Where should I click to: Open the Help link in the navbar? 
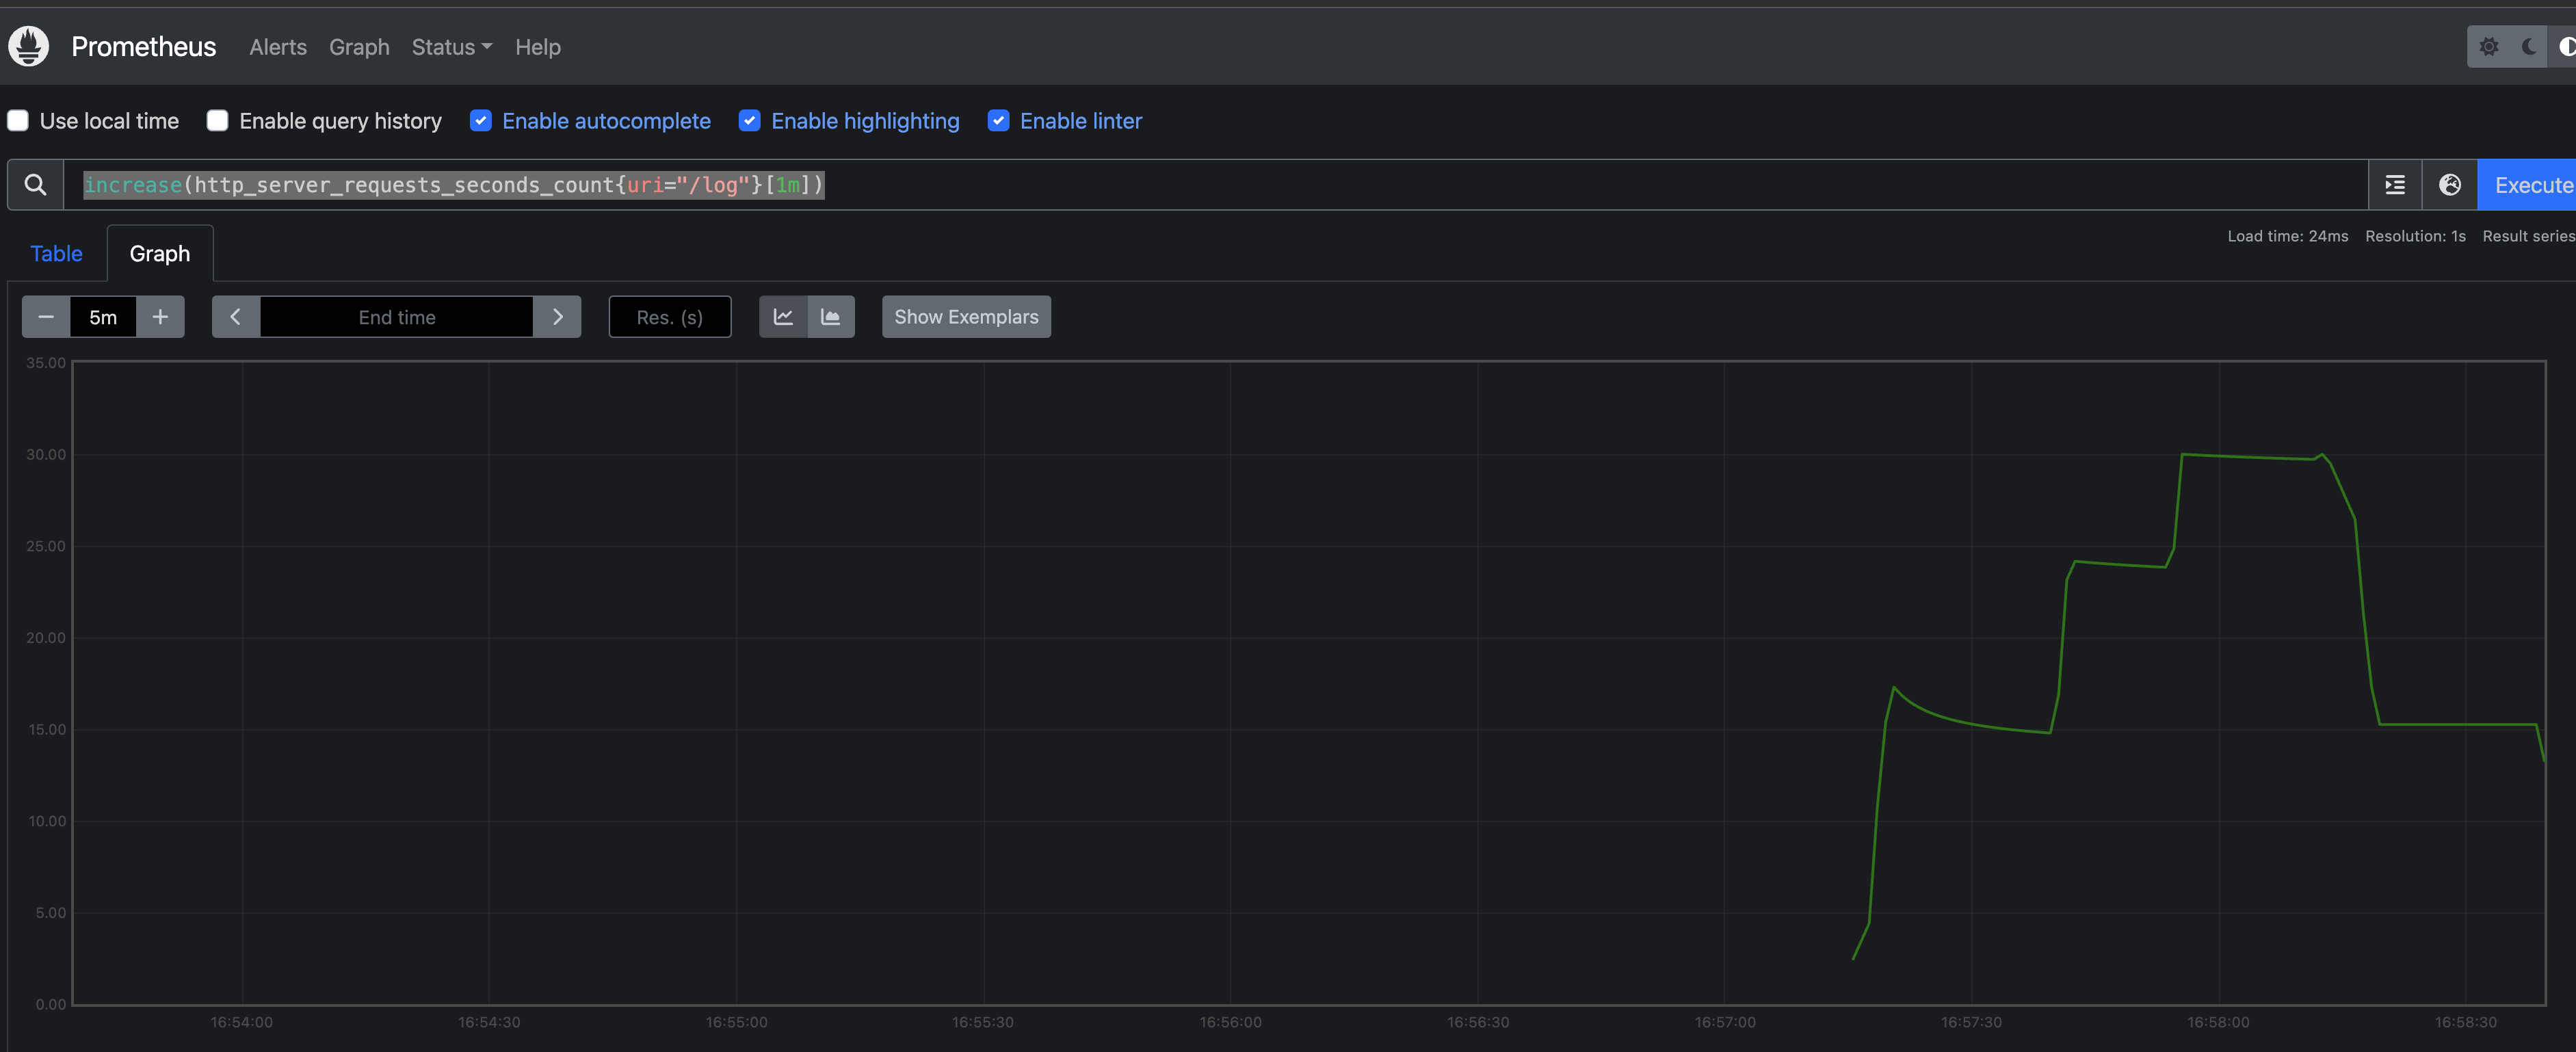pyautogui.click(x=538, y=47)
